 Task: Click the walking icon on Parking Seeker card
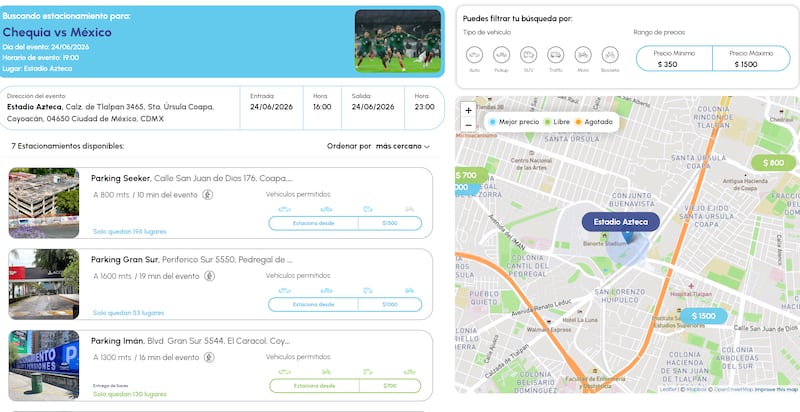coord(208,194)
